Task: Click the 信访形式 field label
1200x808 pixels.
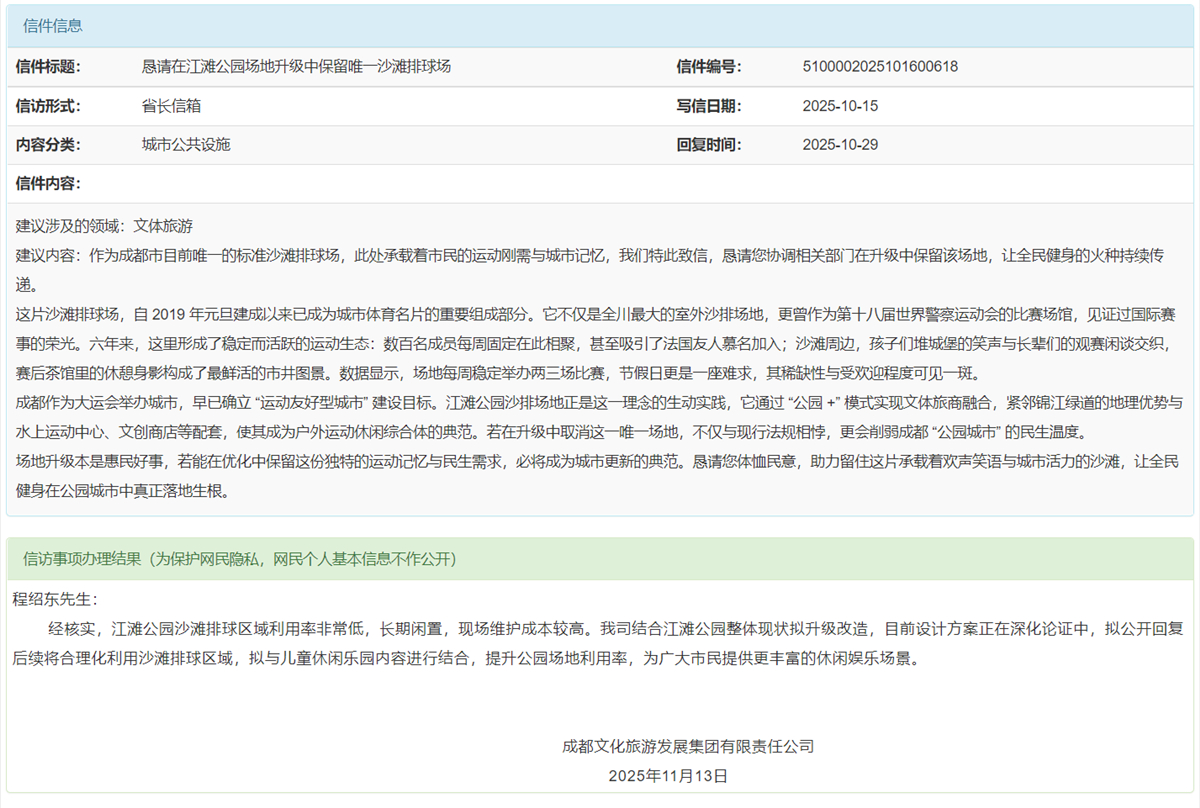Action: click(x=48, y=106)
